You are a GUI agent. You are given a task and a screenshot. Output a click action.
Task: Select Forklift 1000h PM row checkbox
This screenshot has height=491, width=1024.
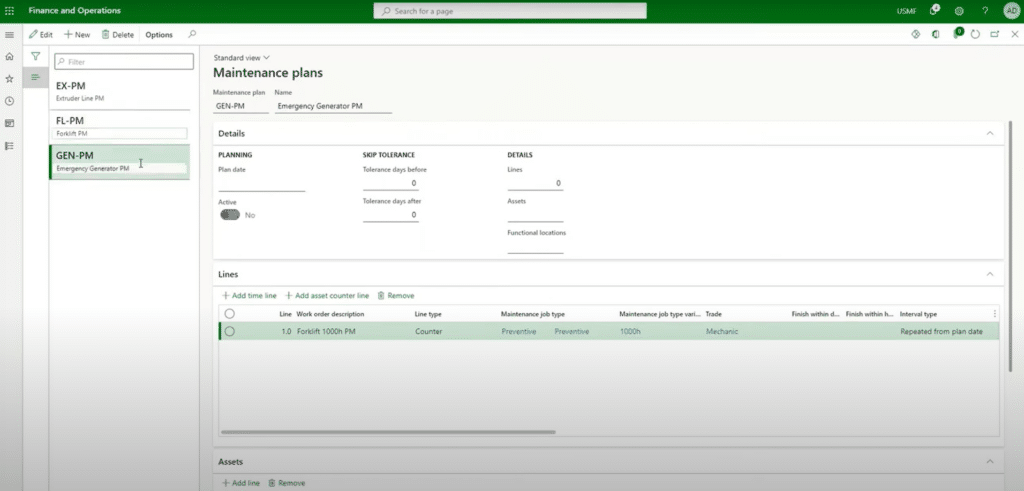coord(229,331)
